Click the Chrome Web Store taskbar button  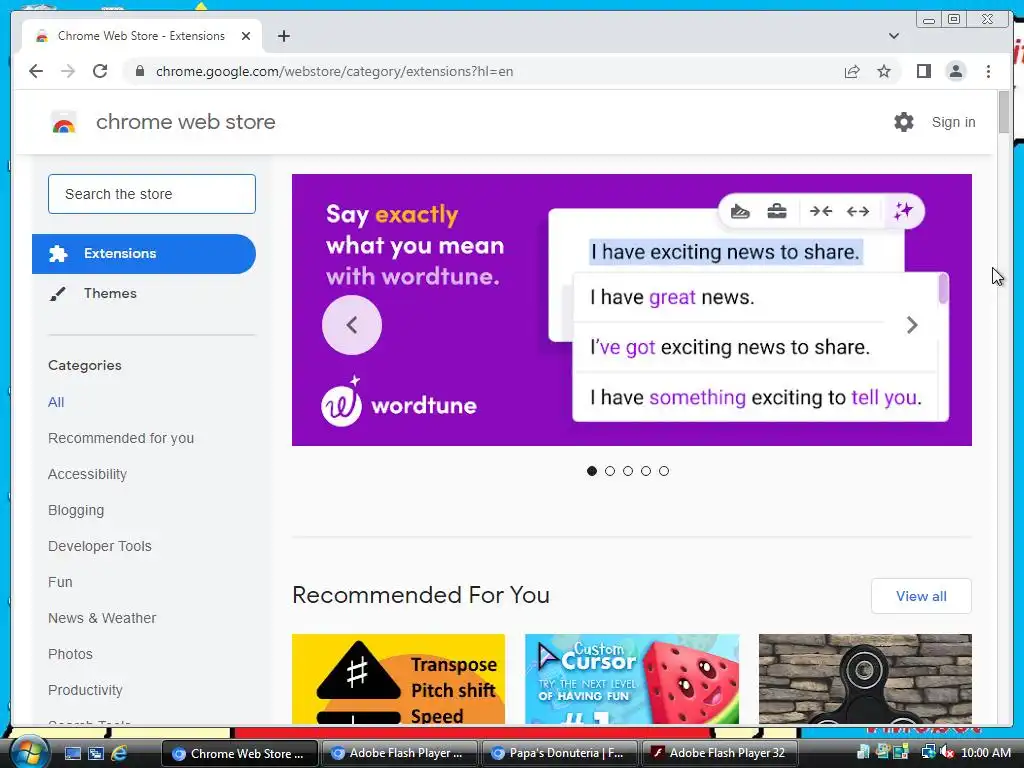coord(239,753)
